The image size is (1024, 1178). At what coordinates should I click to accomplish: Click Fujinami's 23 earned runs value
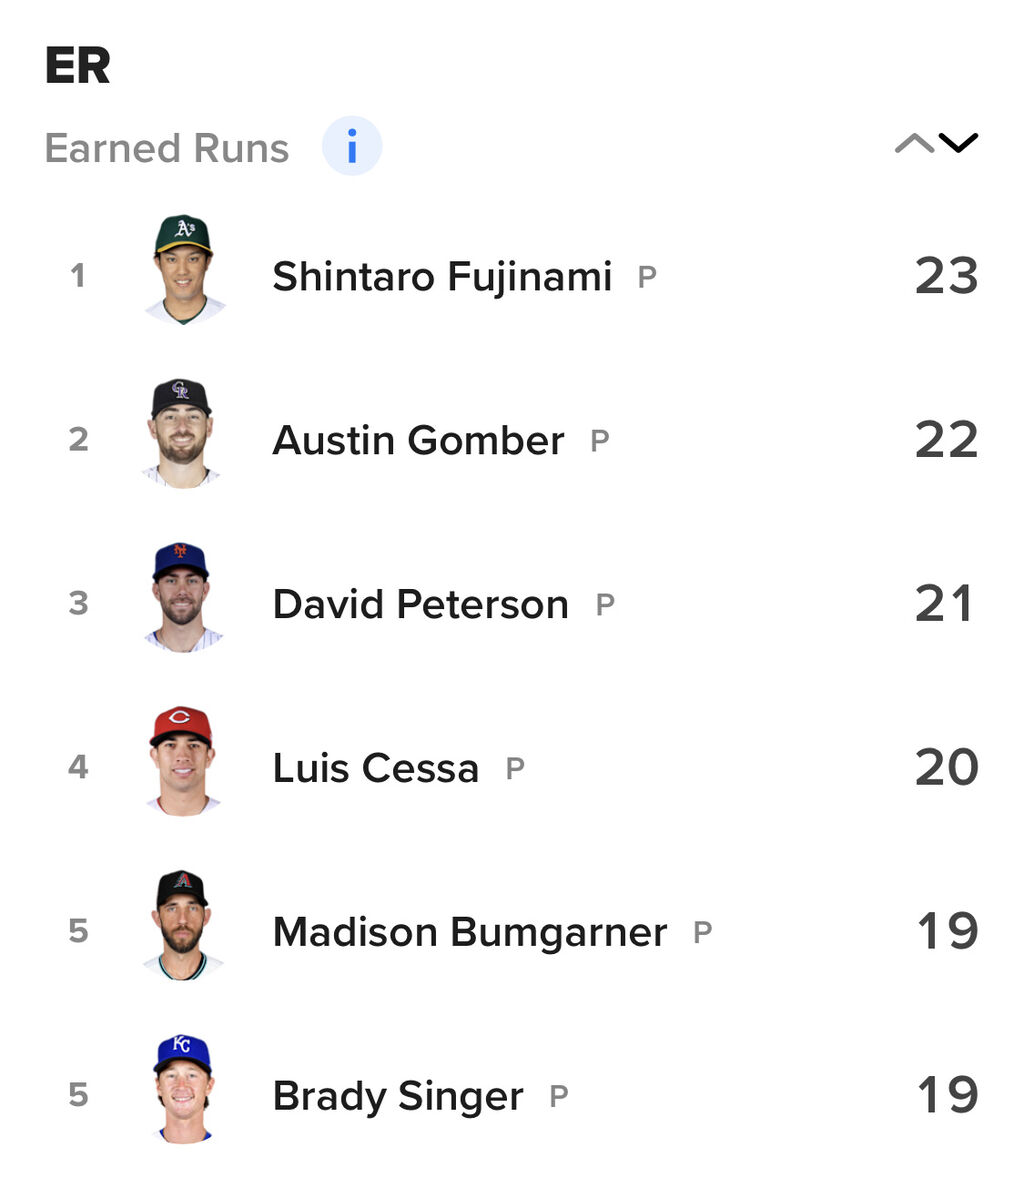[x=947, y=276]
